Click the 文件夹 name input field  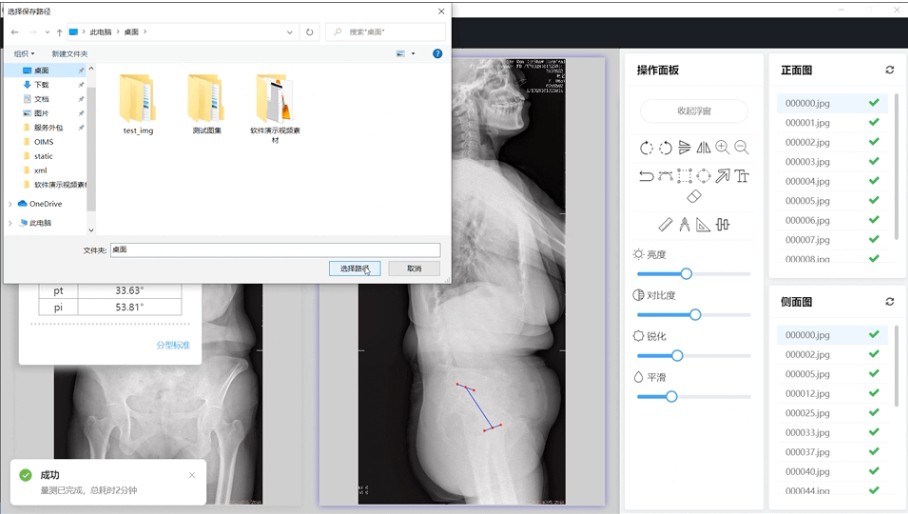pyautogui.click(x=275, y=249)
